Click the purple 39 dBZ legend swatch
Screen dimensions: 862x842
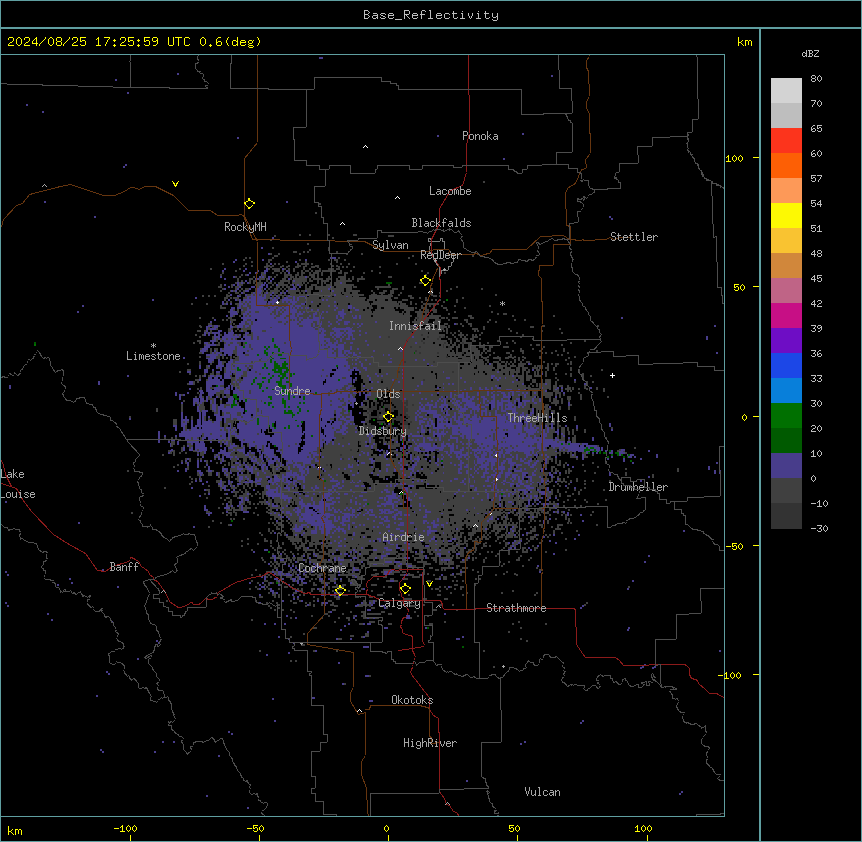coord(786,341)
